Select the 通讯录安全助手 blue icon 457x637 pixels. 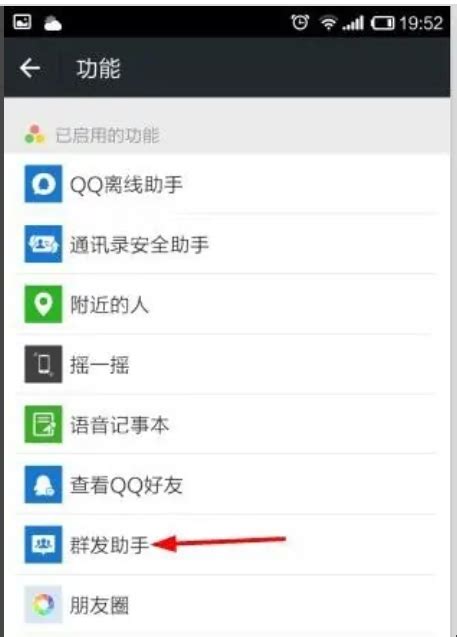pyautogui.click(x=43, y=244)
